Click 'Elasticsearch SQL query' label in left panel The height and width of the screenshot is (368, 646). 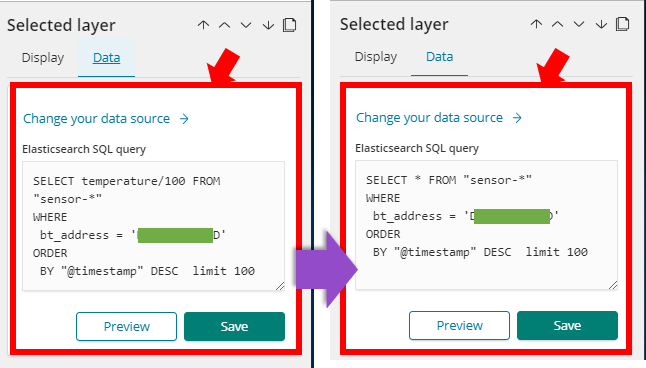pos(84,149)
